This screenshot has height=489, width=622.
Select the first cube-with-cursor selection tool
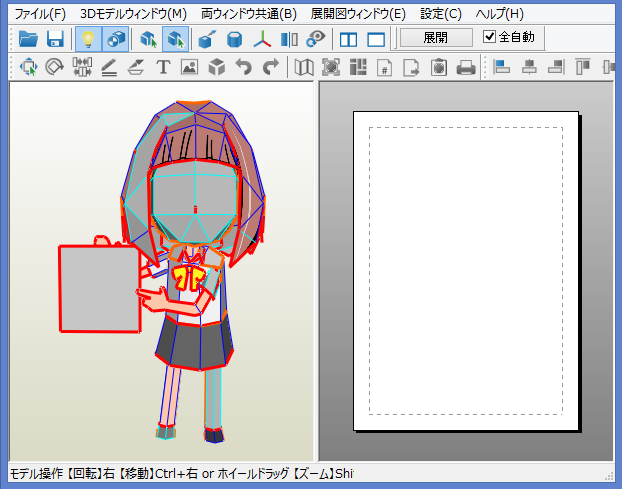(x=148, y=39)
